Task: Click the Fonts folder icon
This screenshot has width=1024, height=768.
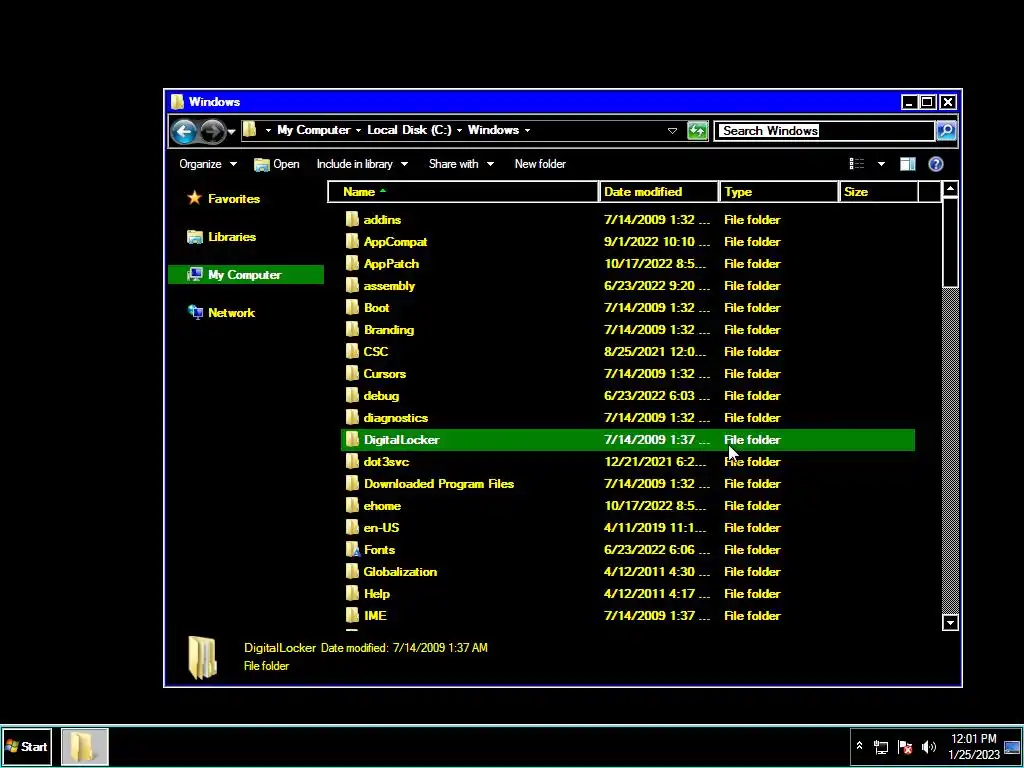Action: coord(353,550)
